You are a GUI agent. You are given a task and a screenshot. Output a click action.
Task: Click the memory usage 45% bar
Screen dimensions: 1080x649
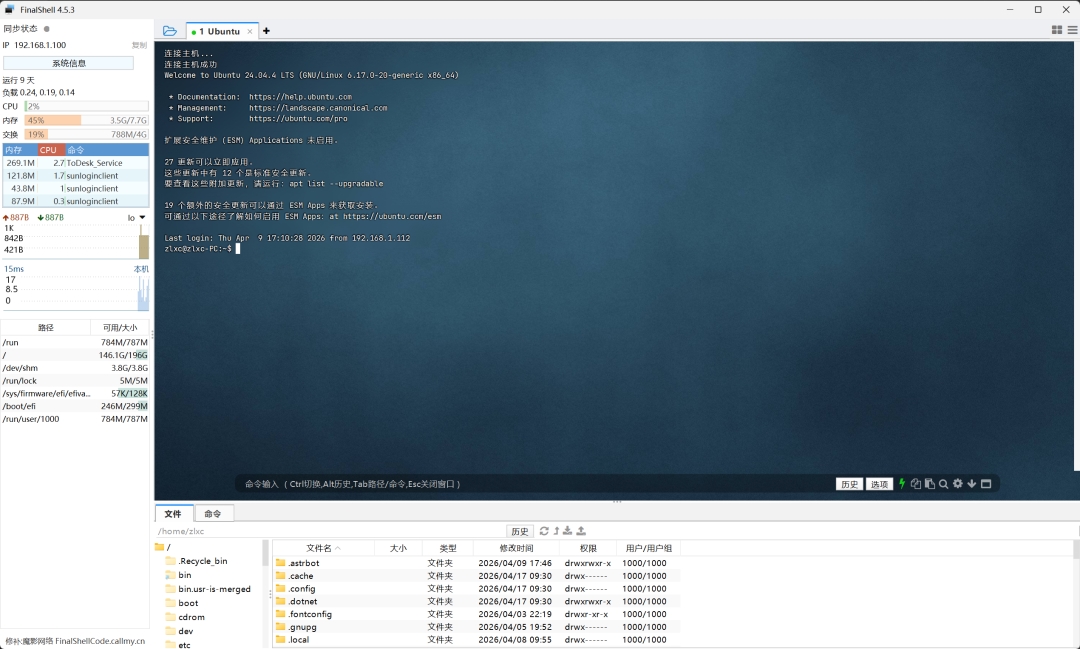tap(87, 120)
